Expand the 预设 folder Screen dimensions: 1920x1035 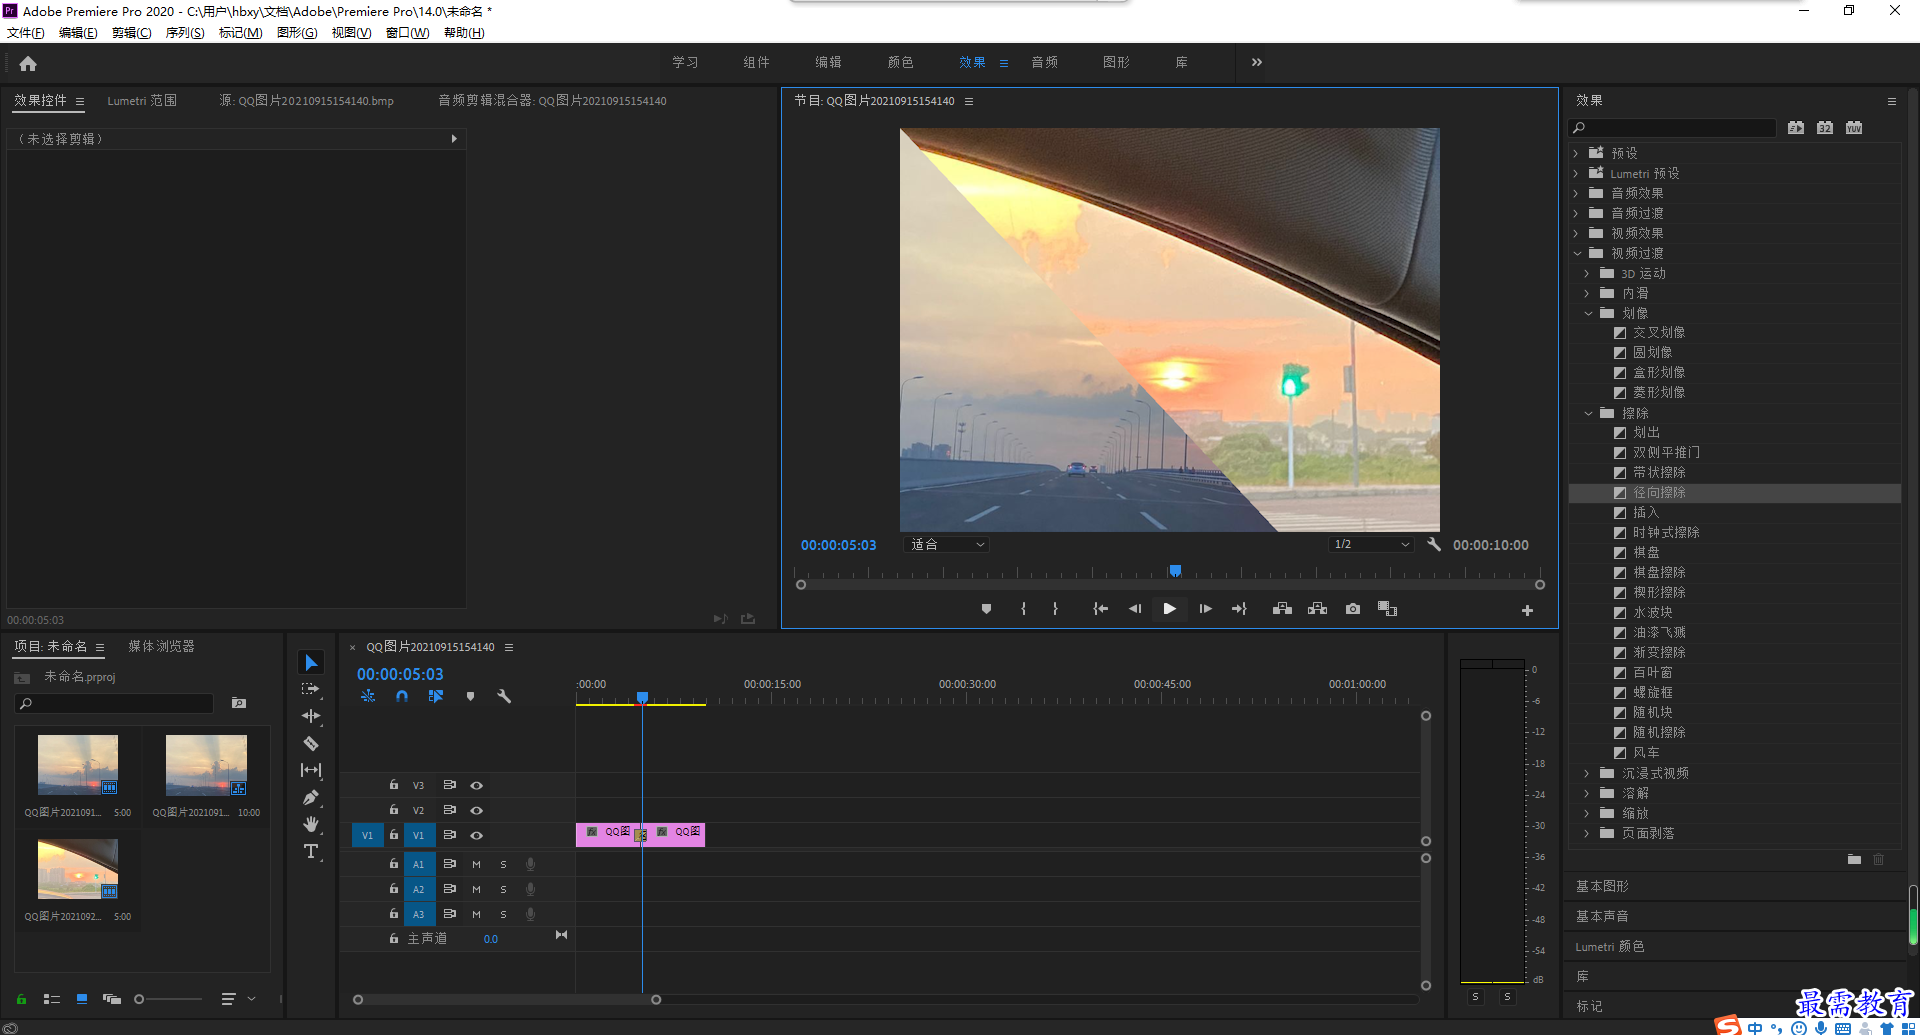1576,153
